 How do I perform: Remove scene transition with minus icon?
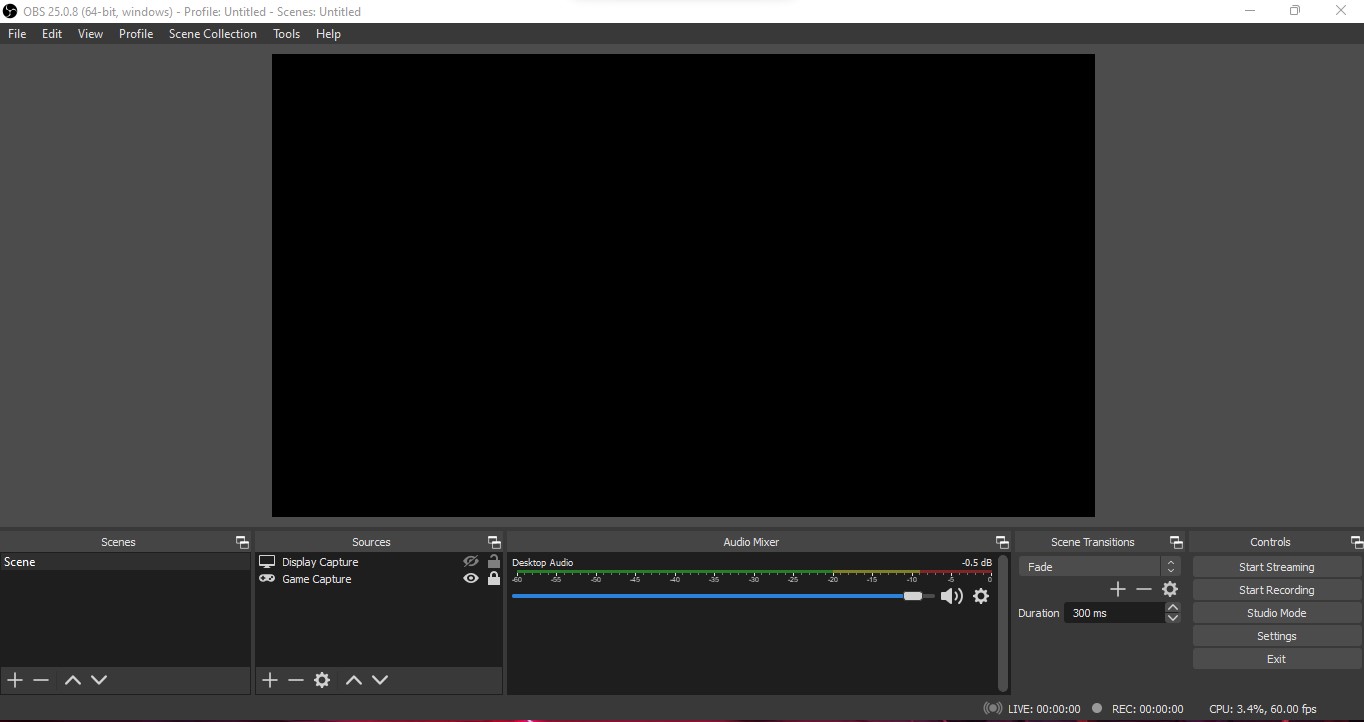pyautogui.click(x=1144, y=590)
